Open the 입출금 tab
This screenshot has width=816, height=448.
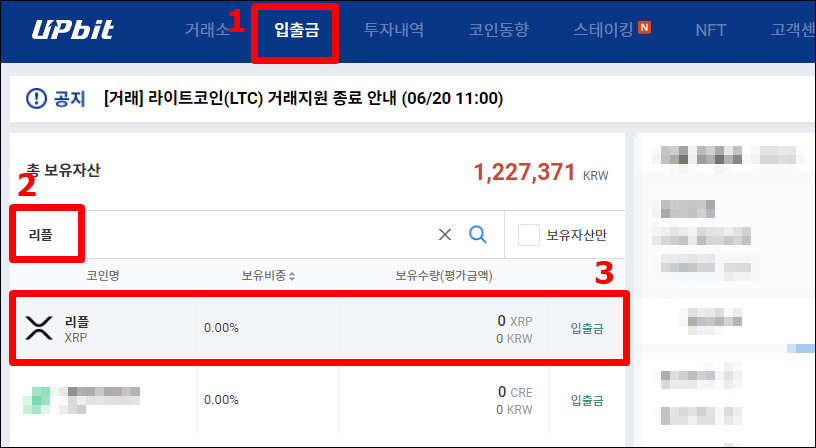297,30
